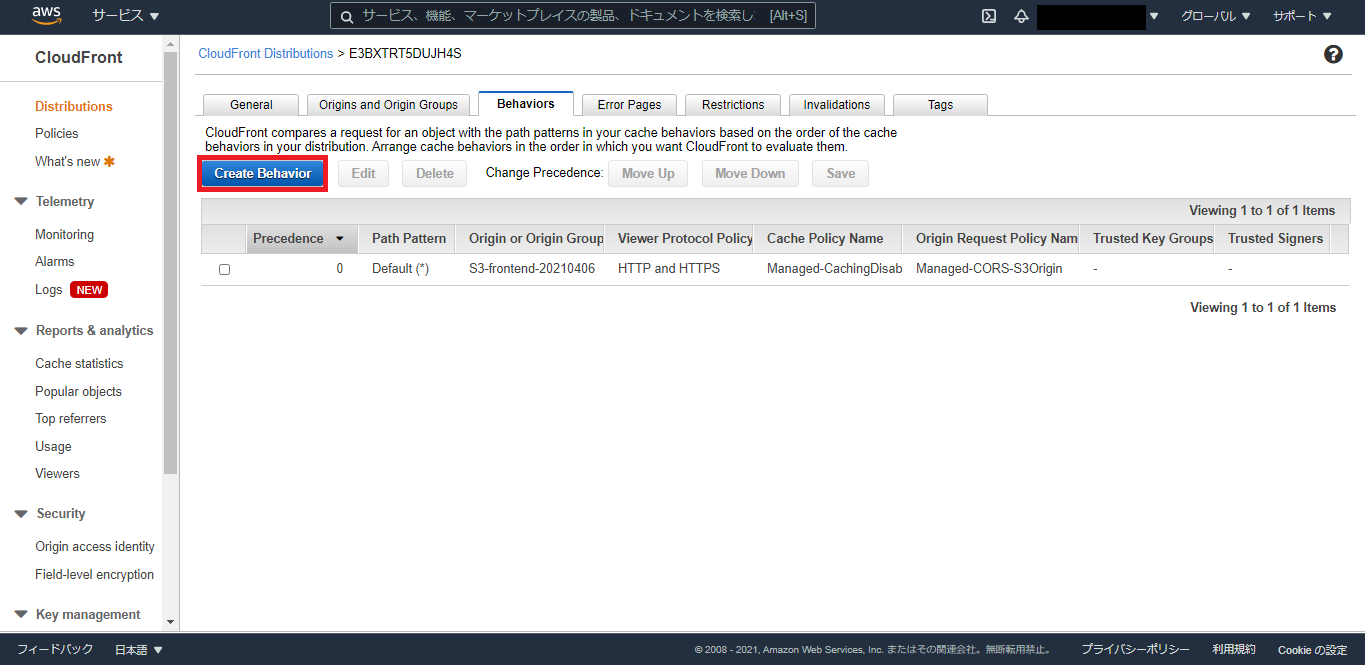Screen dimensions: 1365x665
Task: Click the Path Pattern column header
Action: point(409,239)
